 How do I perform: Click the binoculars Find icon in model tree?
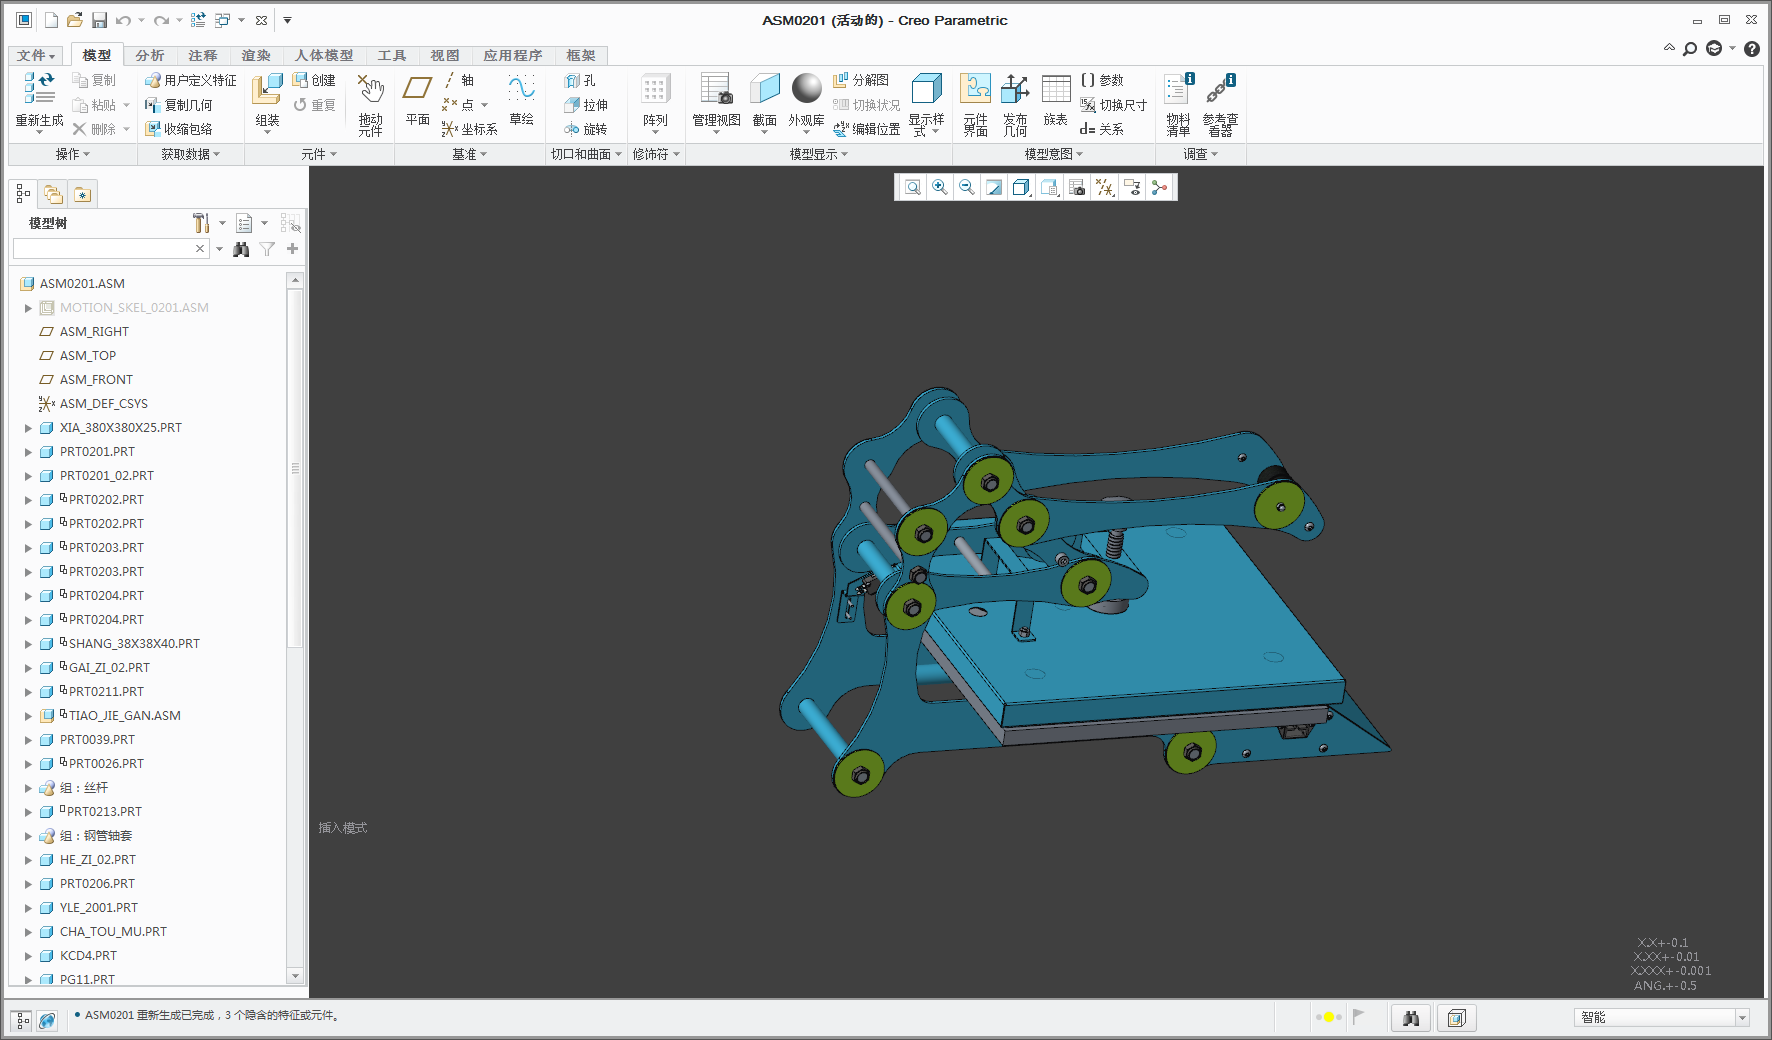pyautogui.click(x=241, y=249)
